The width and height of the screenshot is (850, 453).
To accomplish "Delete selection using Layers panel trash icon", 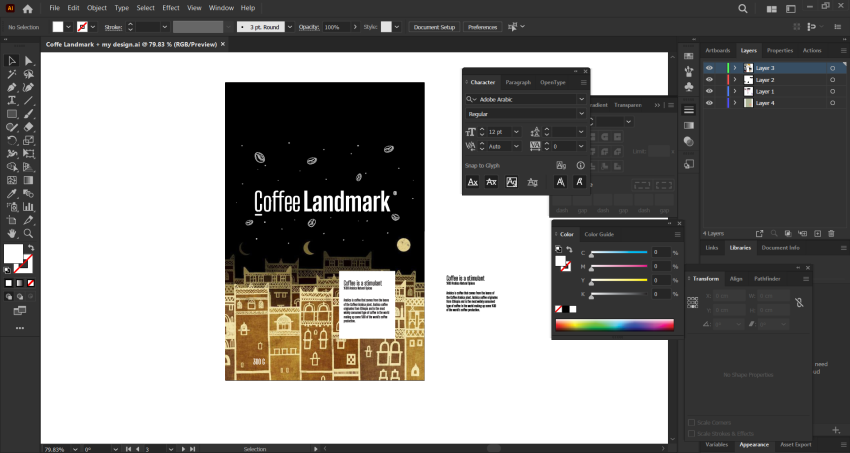I will point(829,233).
